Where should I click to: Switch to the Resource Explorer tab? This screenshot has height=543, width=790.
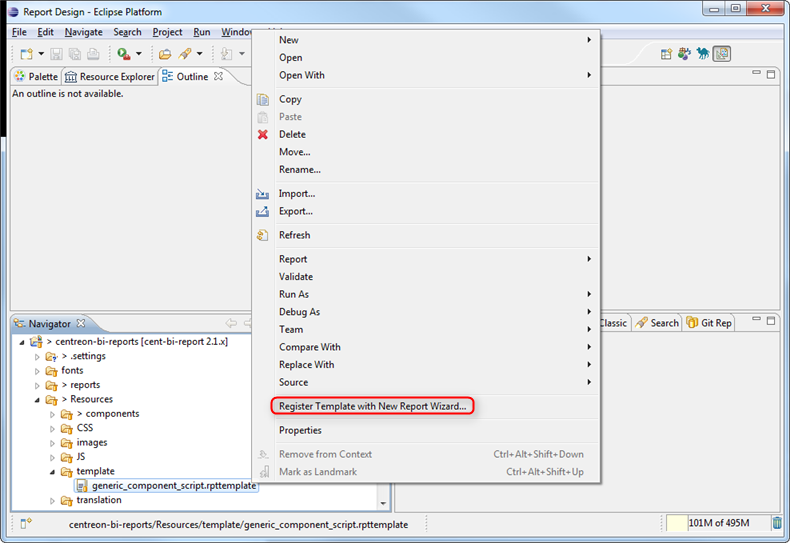tap(110, 77)
